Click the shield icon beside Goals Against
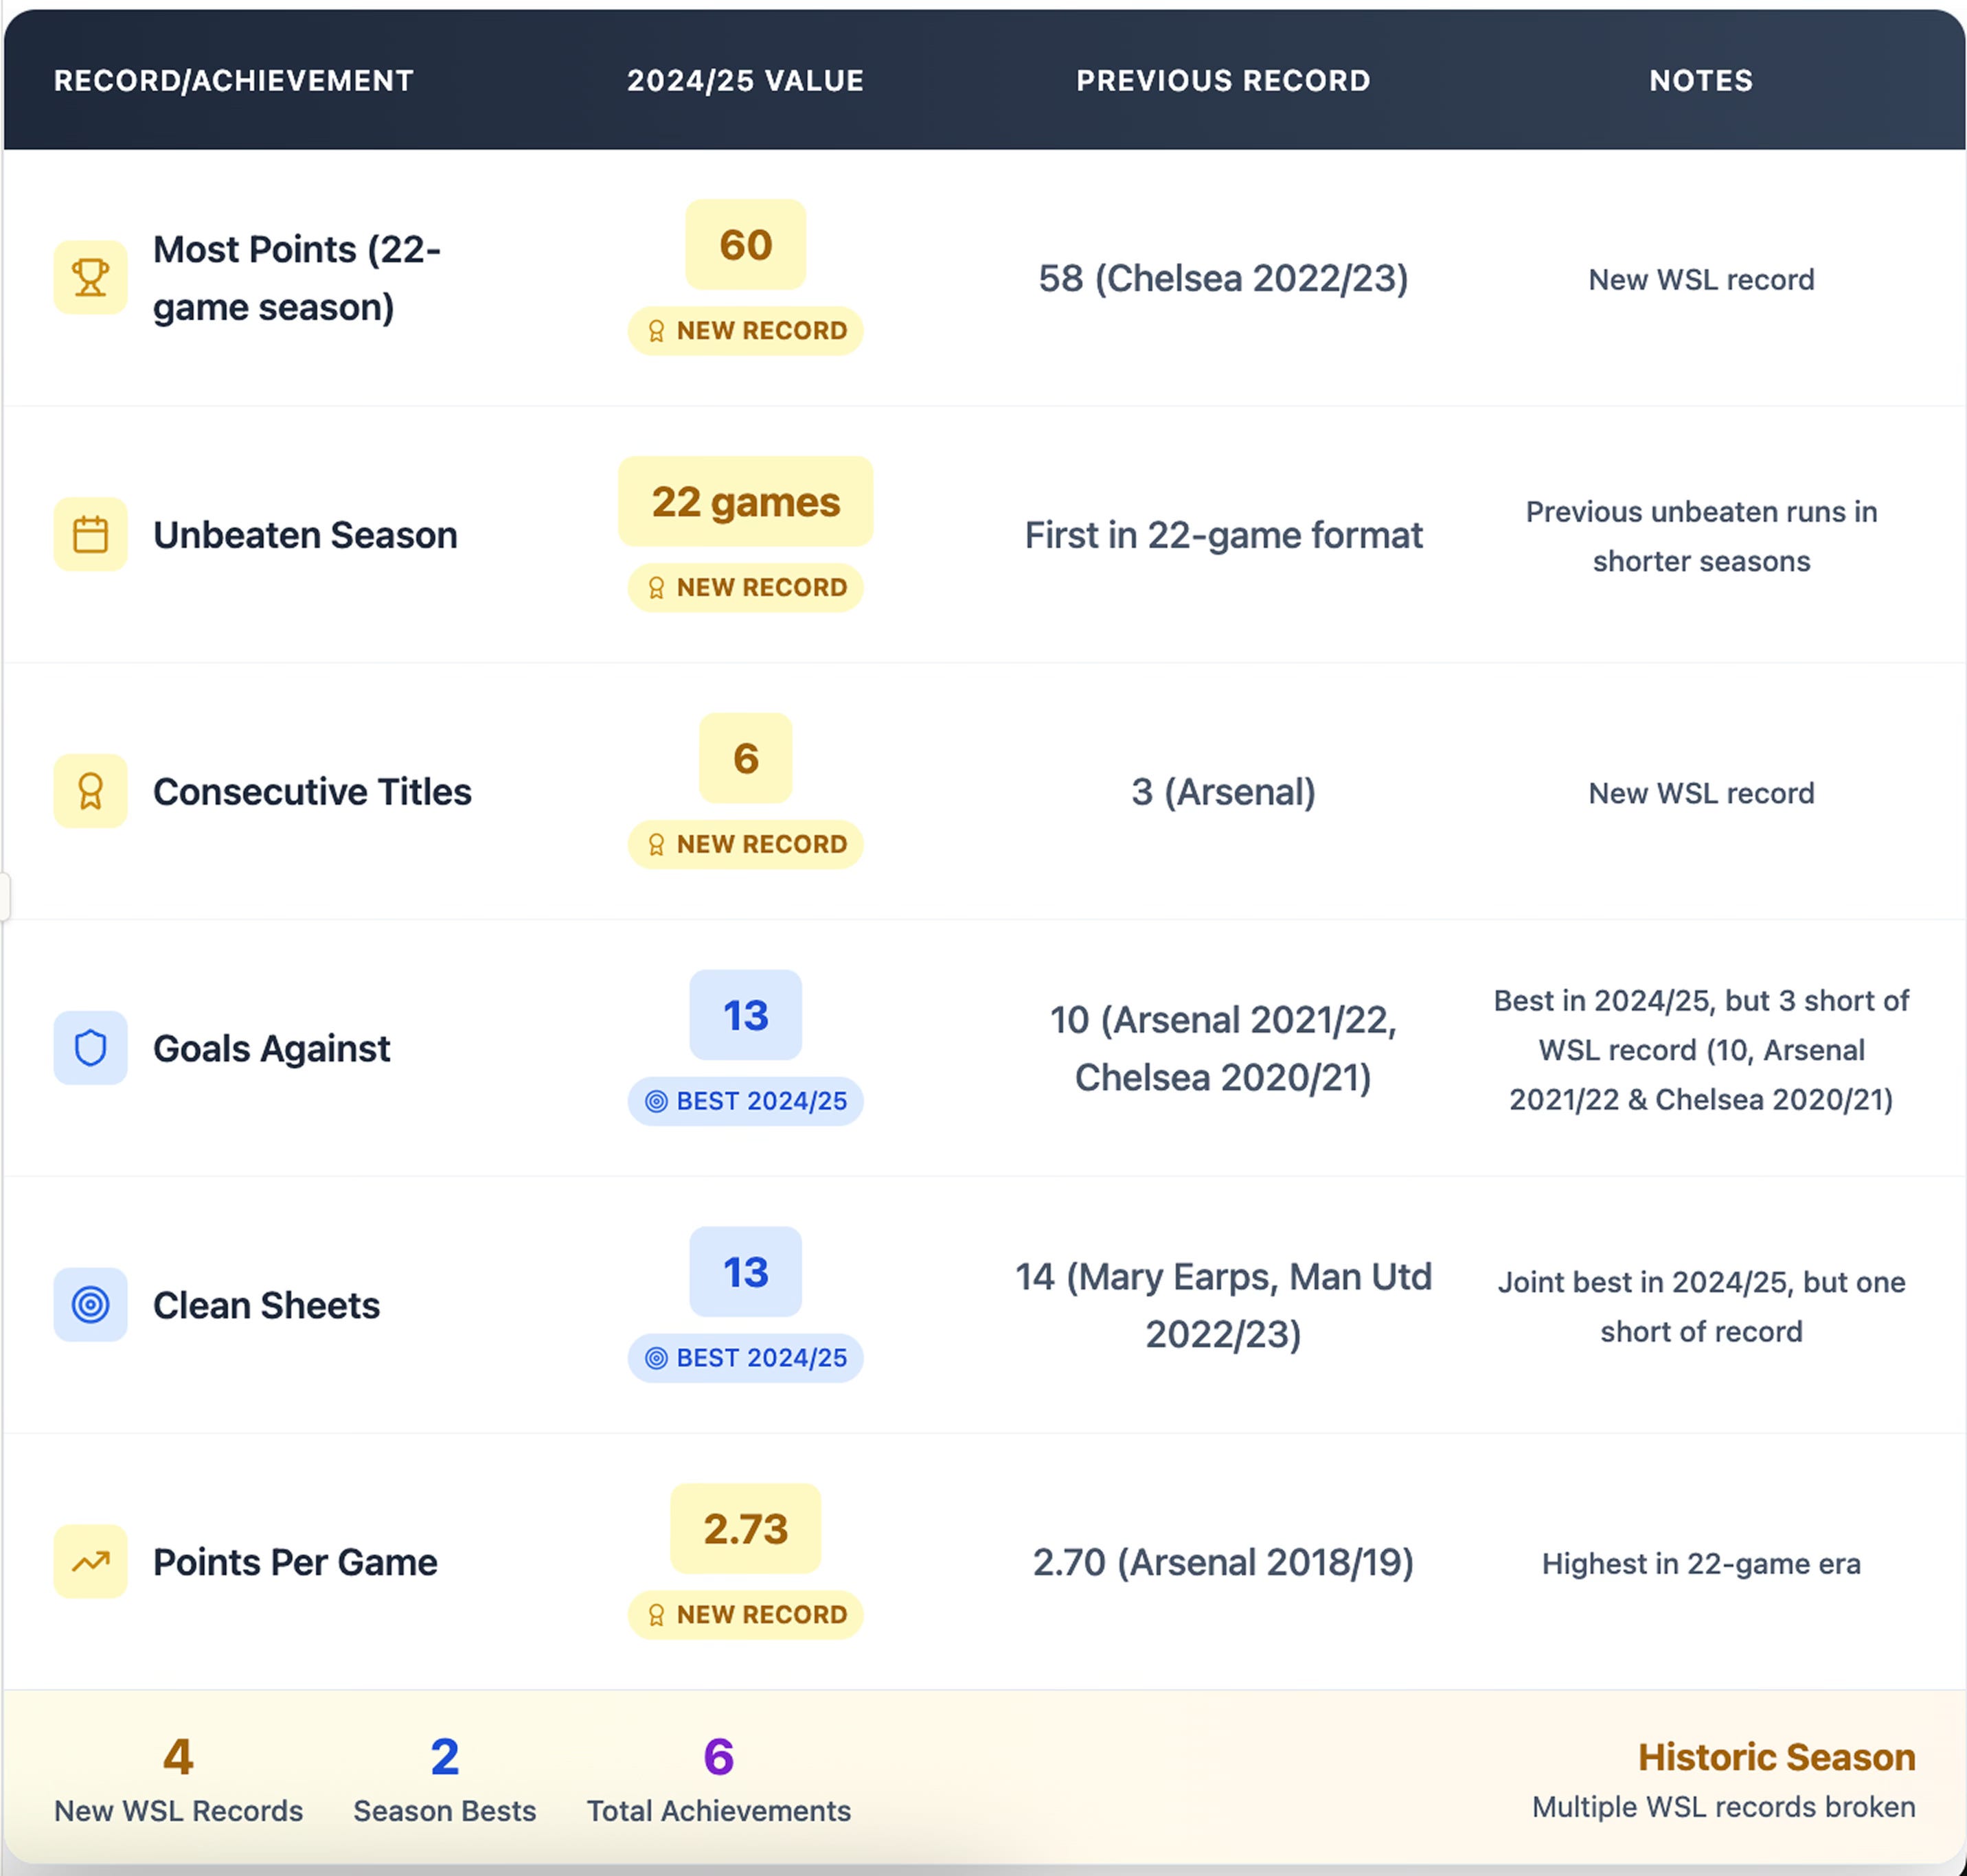 tap(90, 1048)
